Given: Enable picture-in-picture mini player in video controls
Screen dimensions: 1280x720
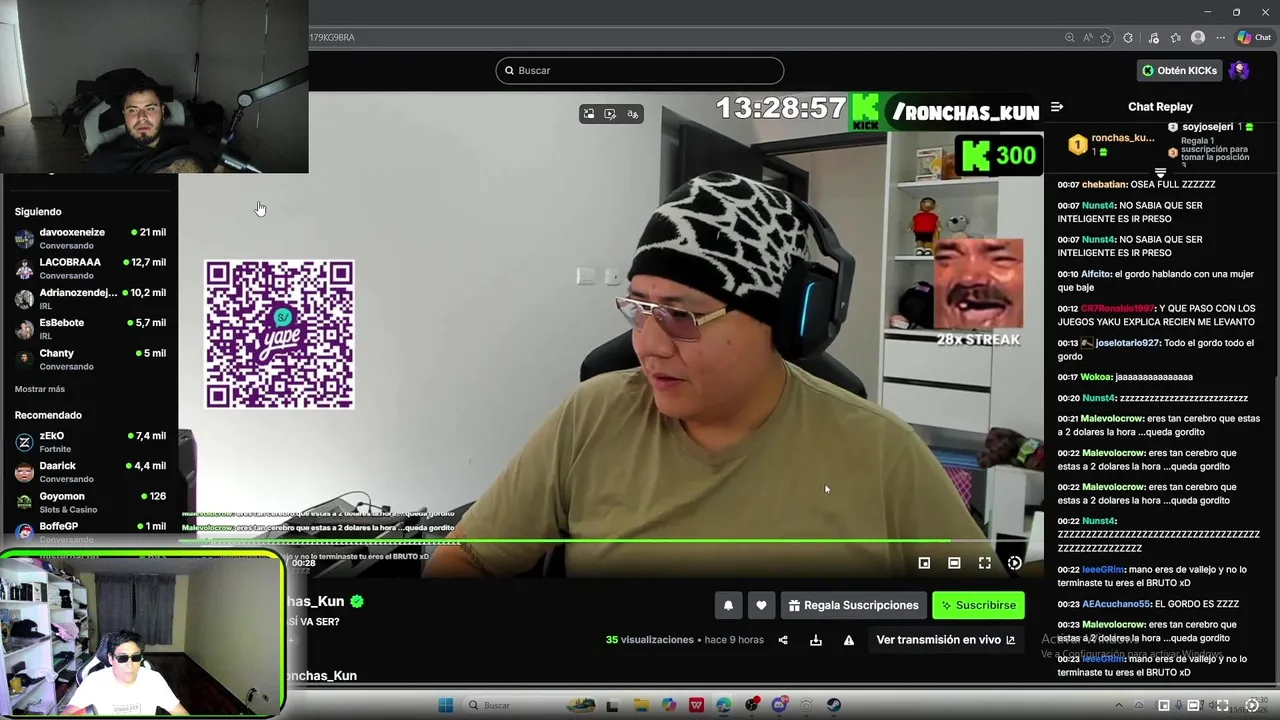Looking at the screenshot, I should pyautogui.click(x=924, y=563).
